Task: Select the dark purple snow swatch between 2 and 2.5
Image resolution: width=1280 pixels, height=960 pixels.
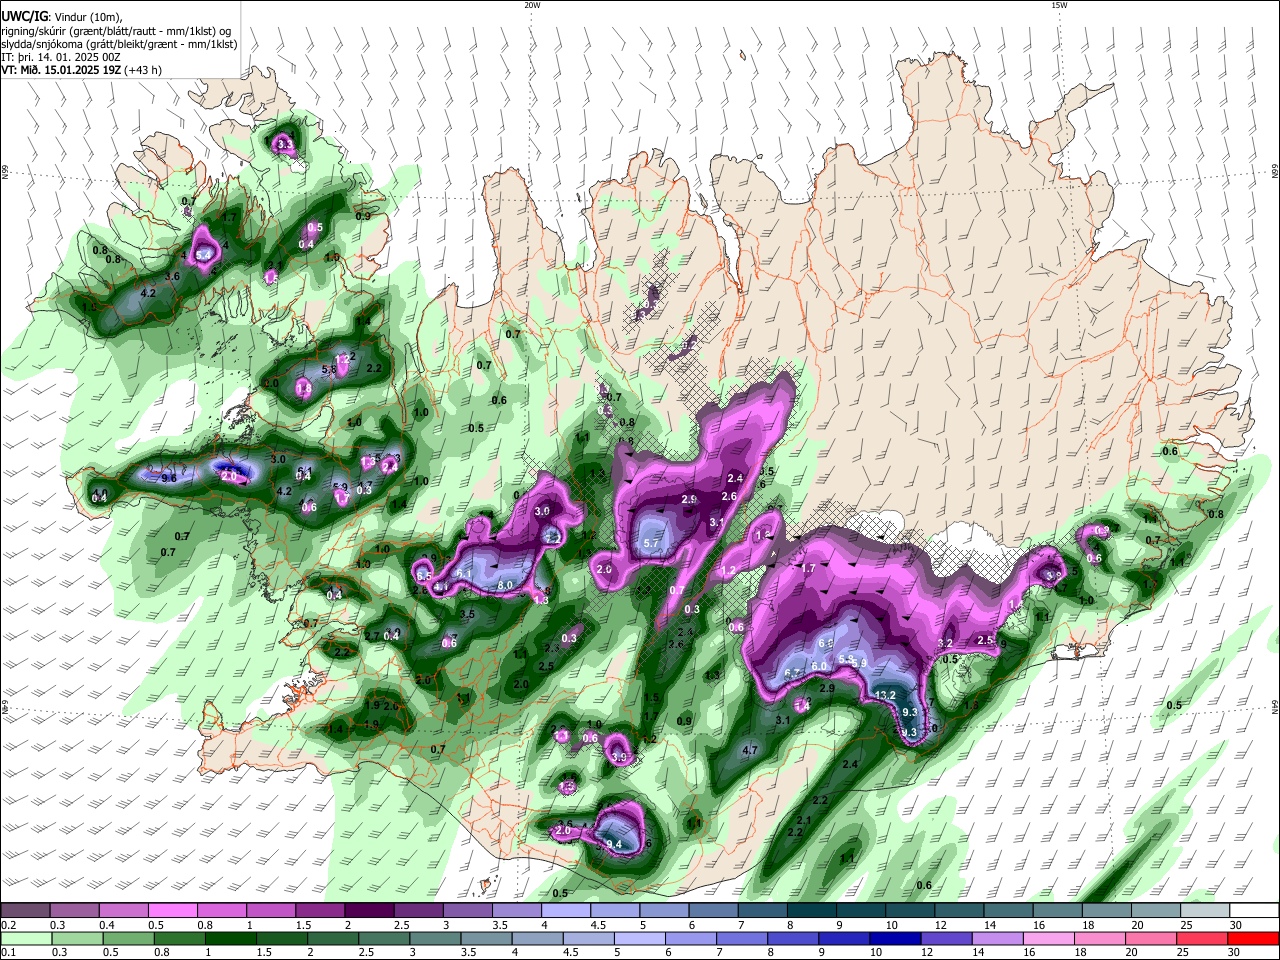Action: (x=369, y=910)
